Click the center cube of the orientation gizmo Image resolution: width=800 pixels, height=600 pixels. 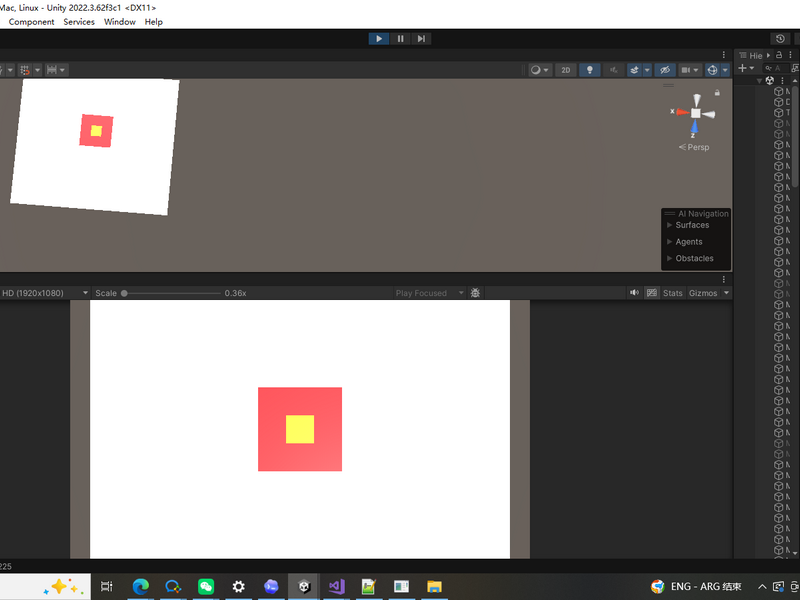click(x=695, y=113)
